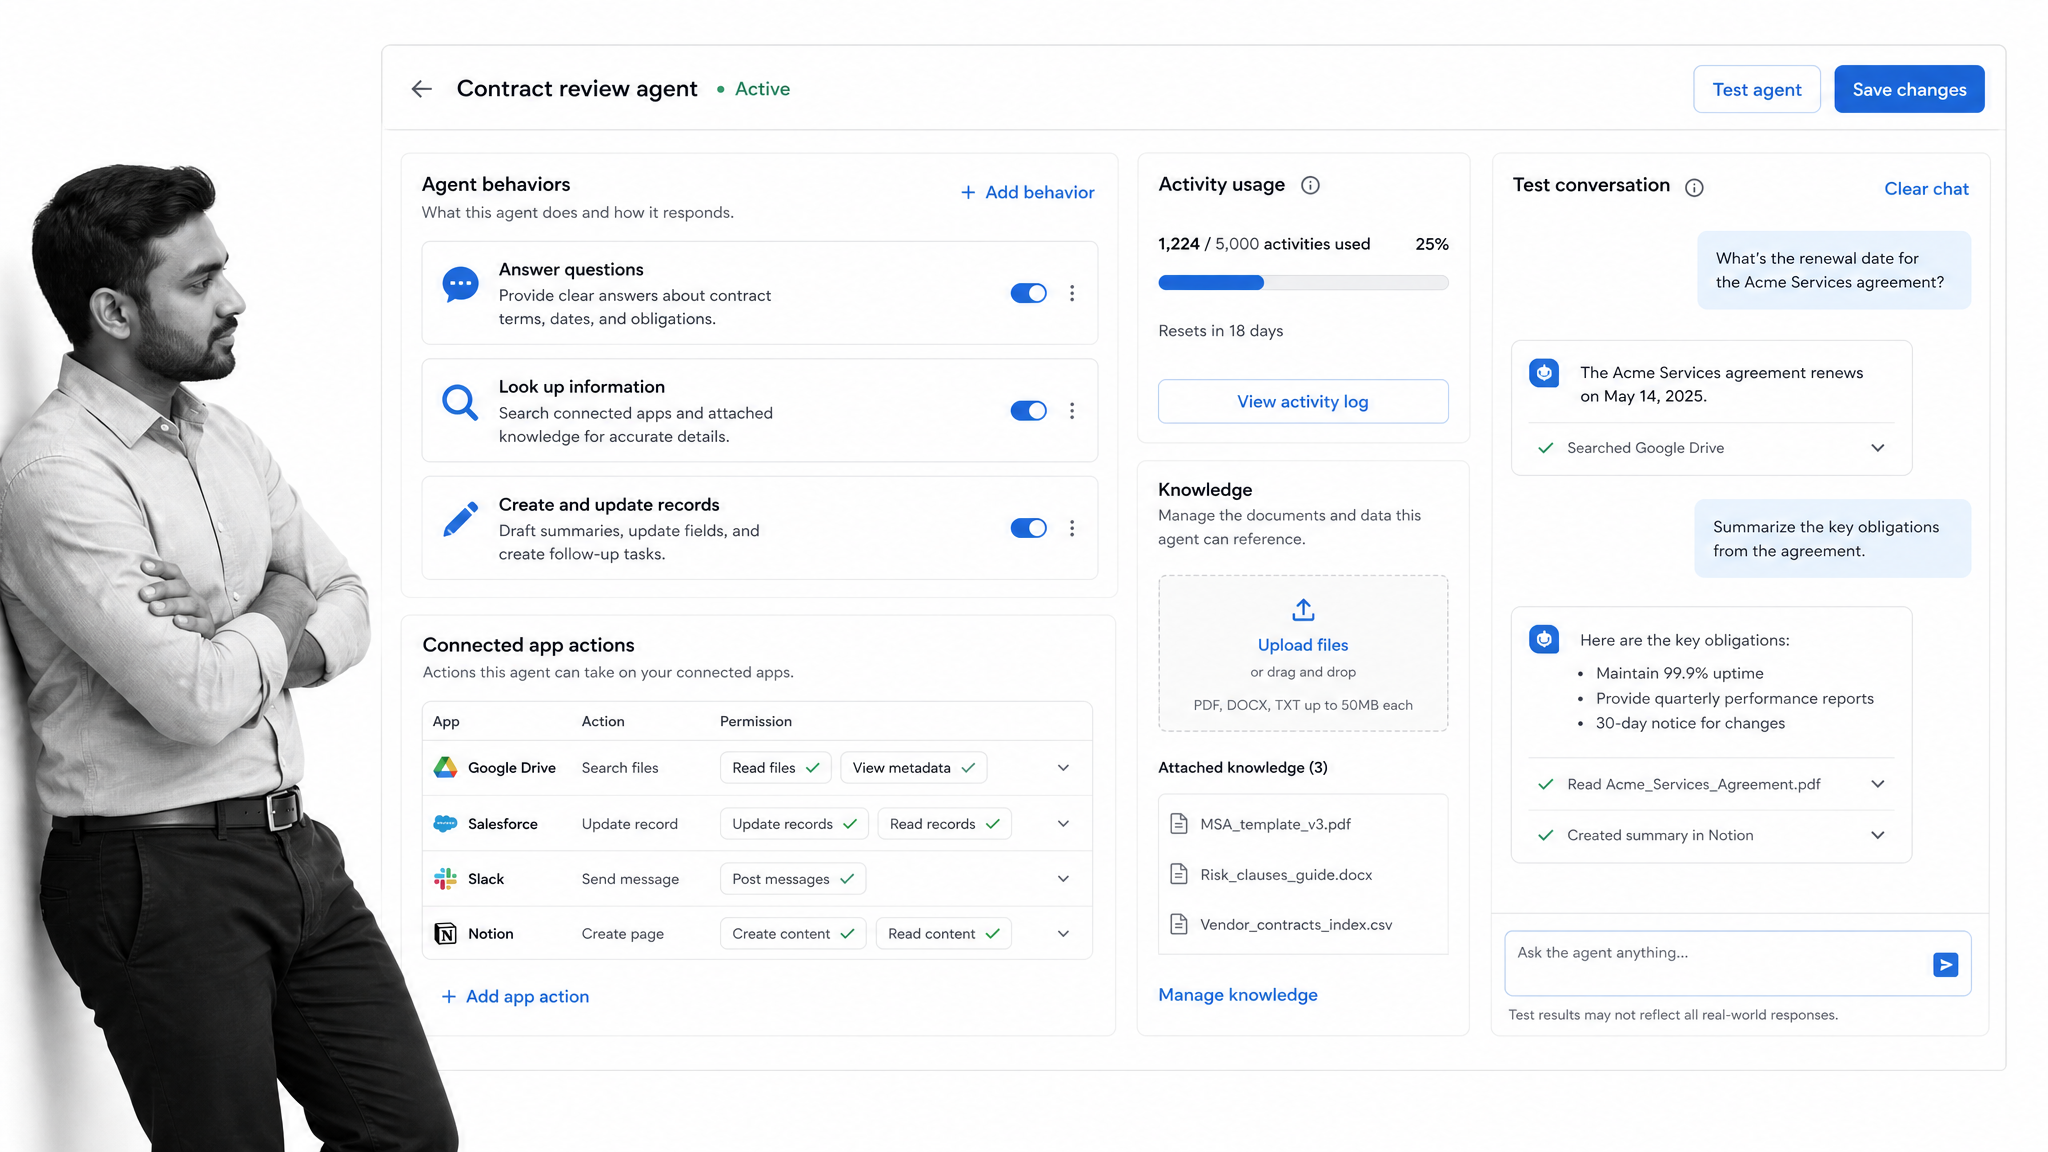Click the Test agent button

(x=1757, y=89)
